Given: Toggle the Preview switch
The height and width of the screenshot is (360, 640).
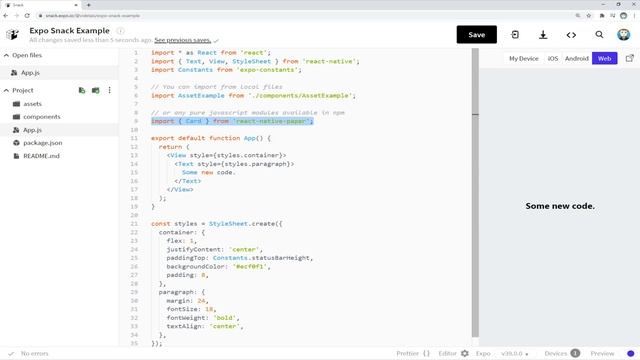Looking at the screenshot, I should coord(630,353).
